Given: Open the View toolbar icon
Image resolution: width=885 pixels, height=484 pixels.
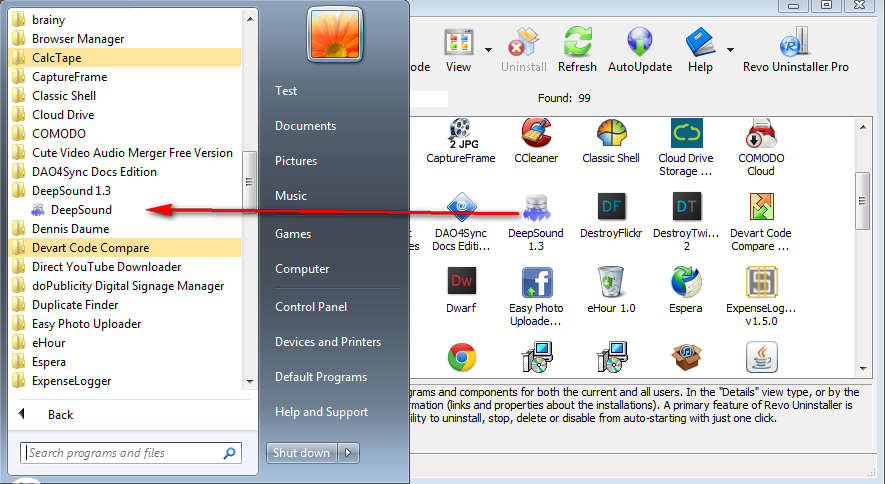Looking at the screenshot, I should pos(458,42).
